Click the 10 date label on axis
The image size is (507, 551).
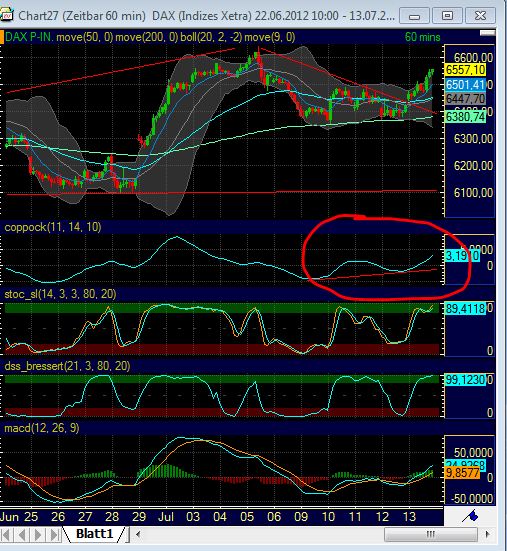328,517
